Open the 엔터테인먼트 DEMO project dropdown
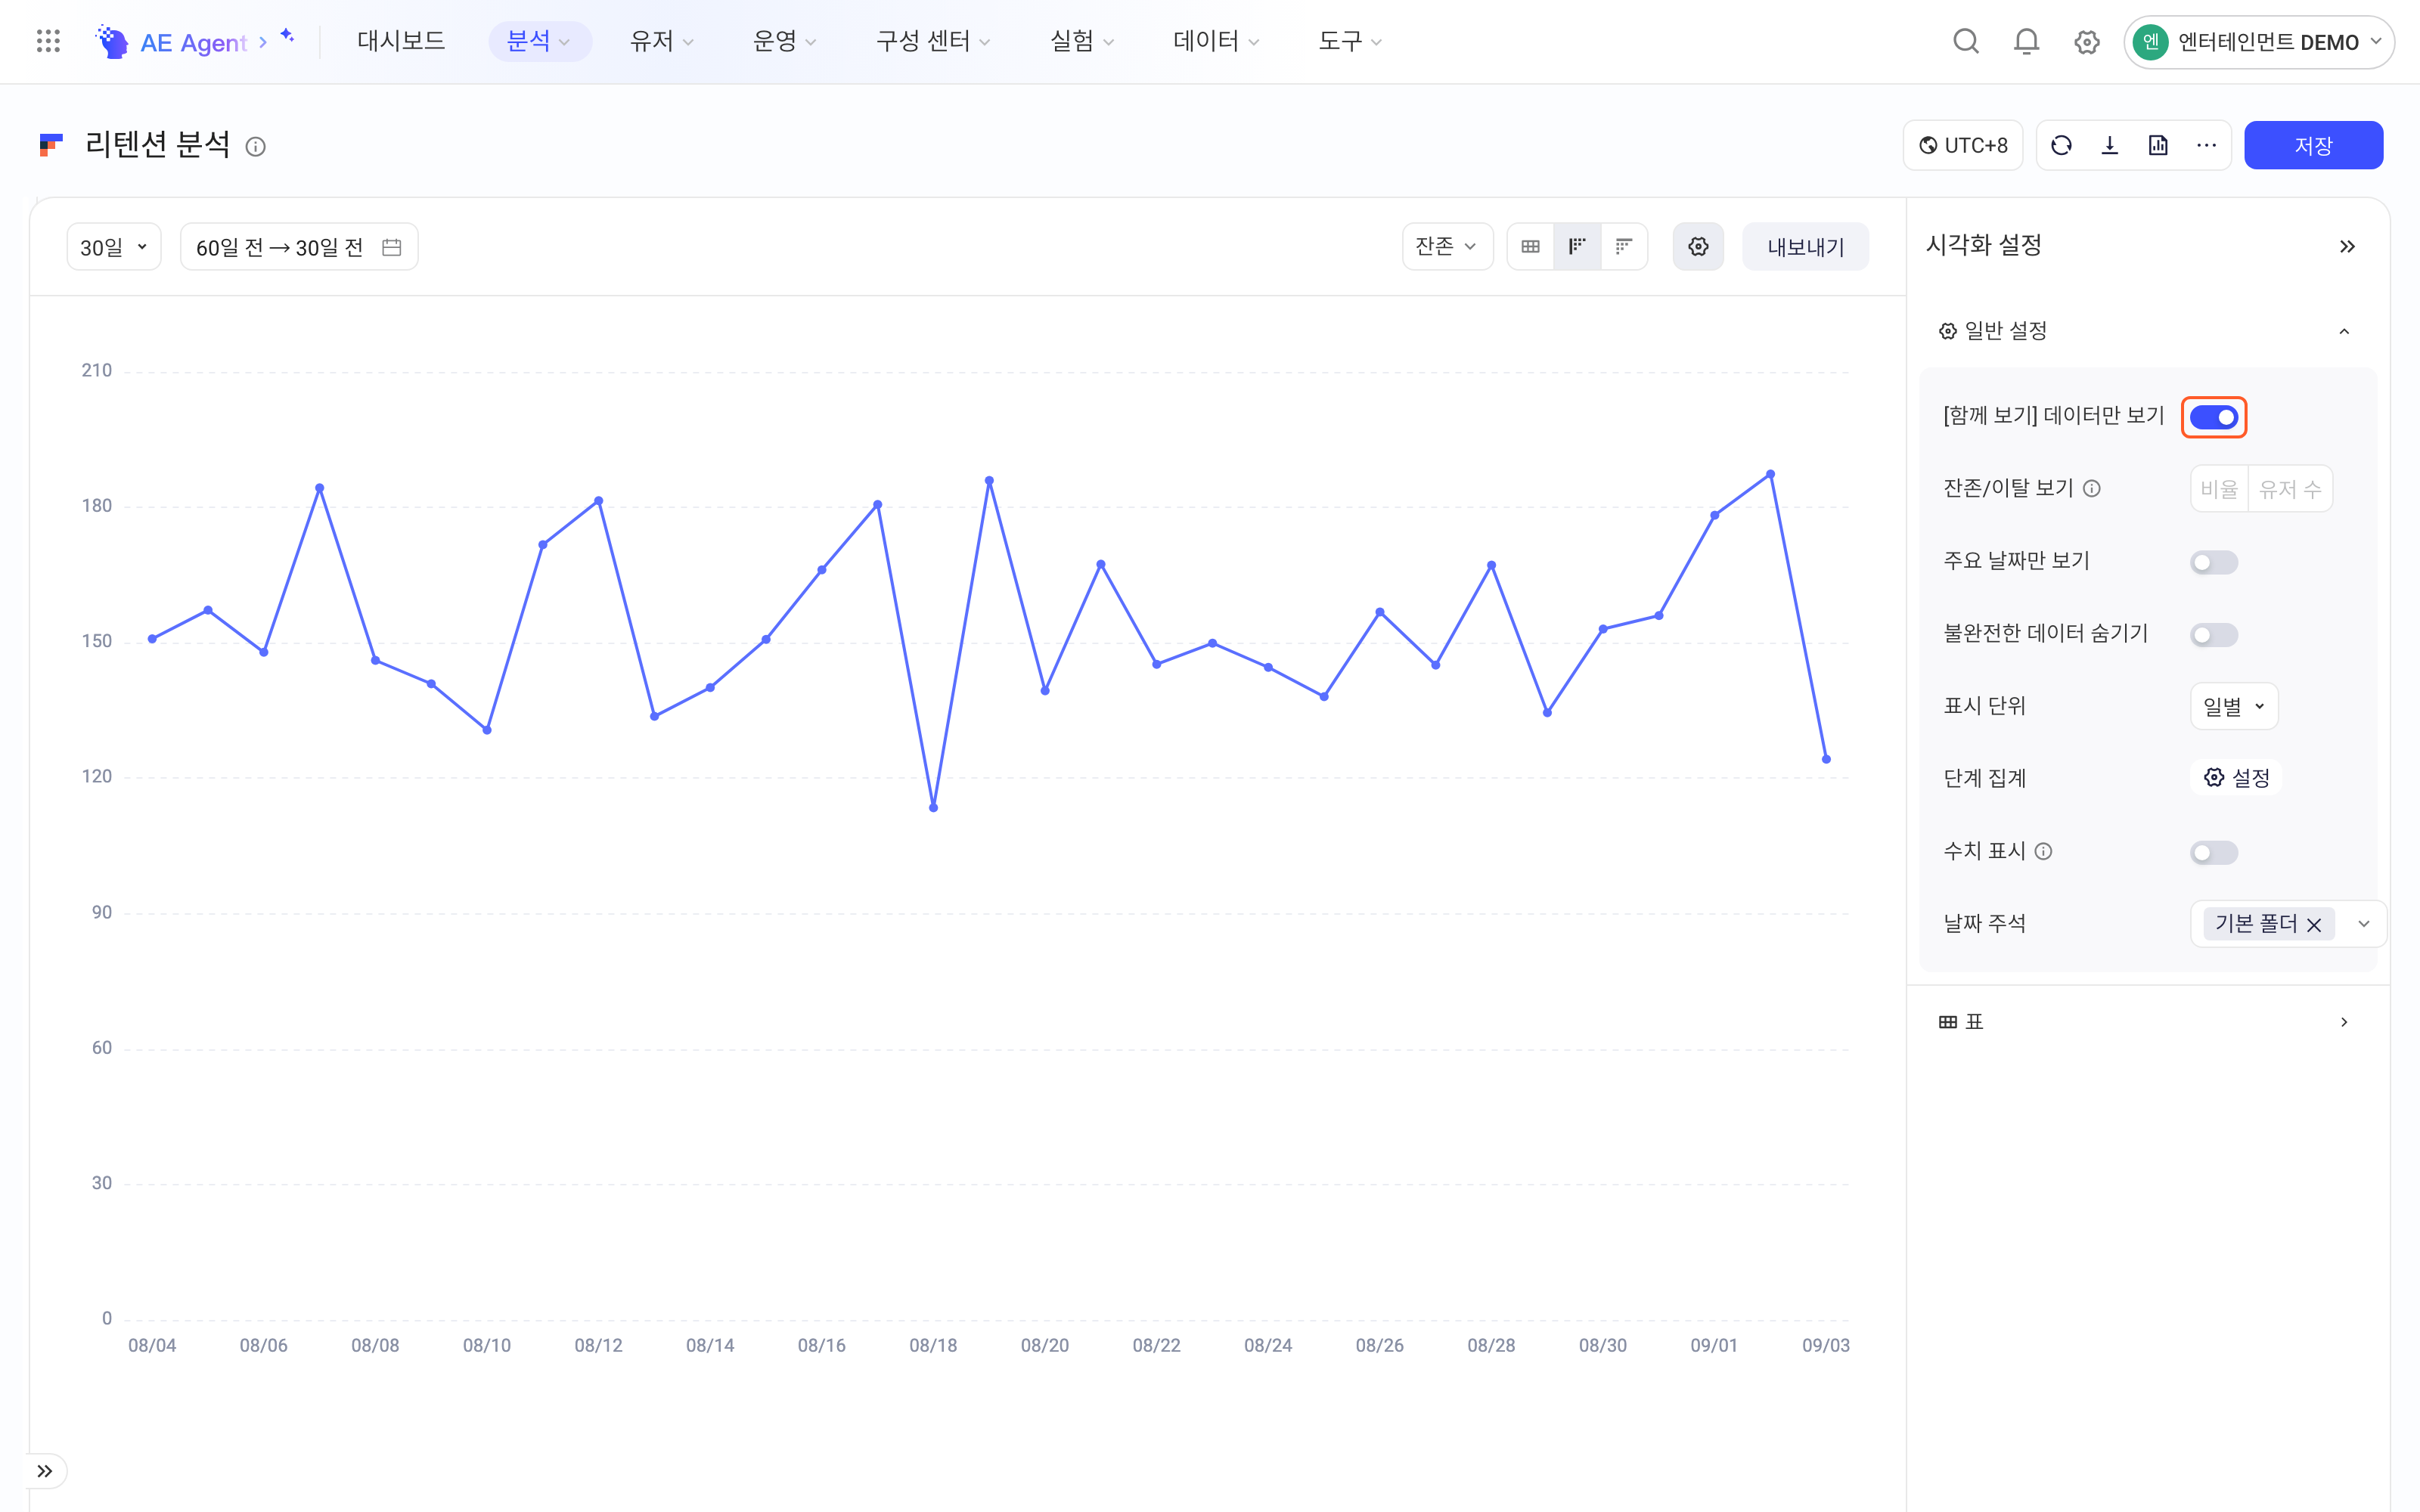Viewport: 2420px width, 1512px height. (x=2258, y=42)
